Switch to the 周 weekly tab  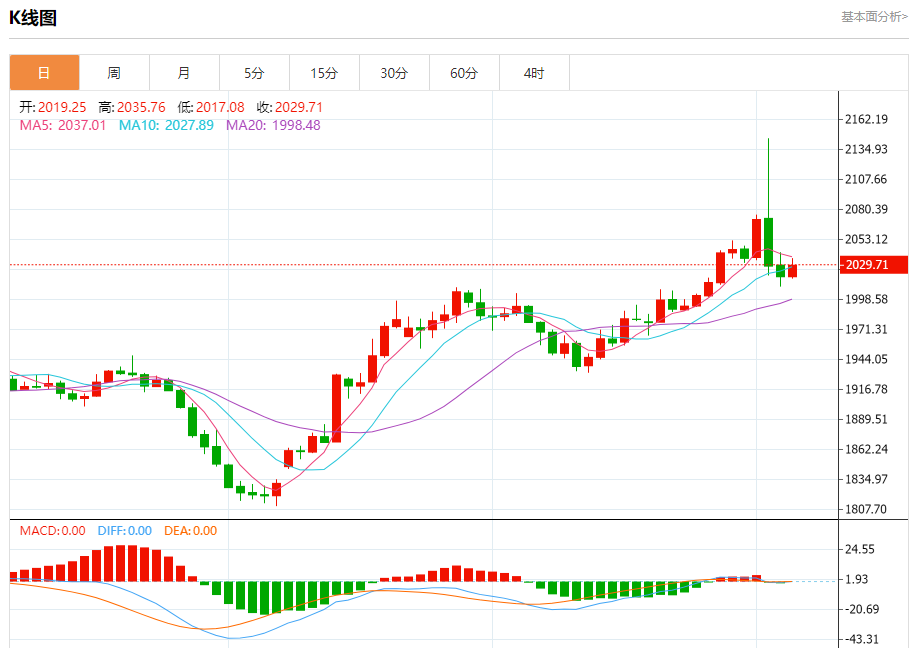pyautogui.click(x=114, y=73)
